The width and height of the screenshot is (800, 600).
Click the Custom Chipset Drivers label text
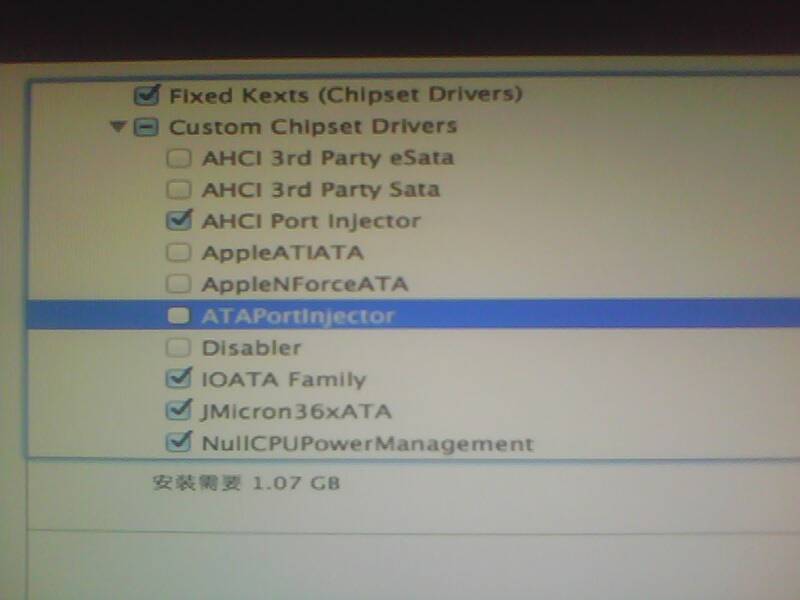point(312,127)
